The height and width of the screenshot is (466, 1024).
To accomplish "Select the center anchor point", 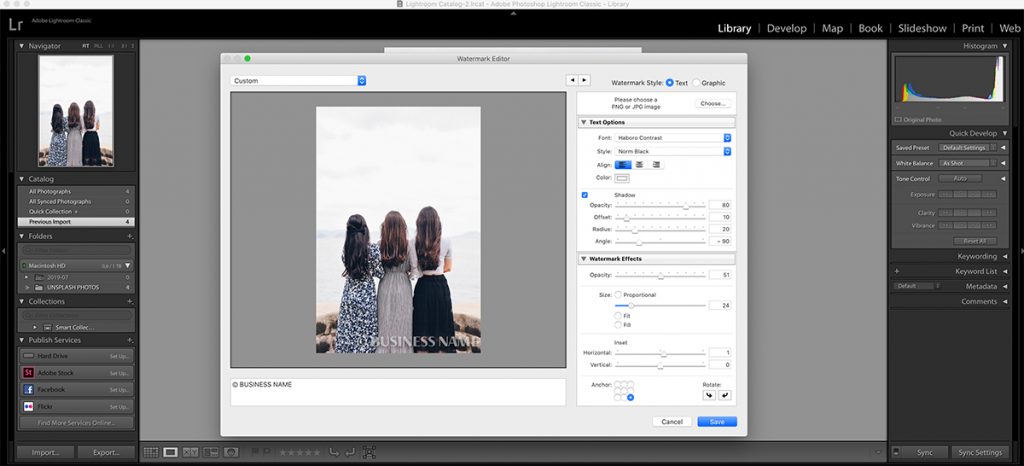I will [624, 391].
